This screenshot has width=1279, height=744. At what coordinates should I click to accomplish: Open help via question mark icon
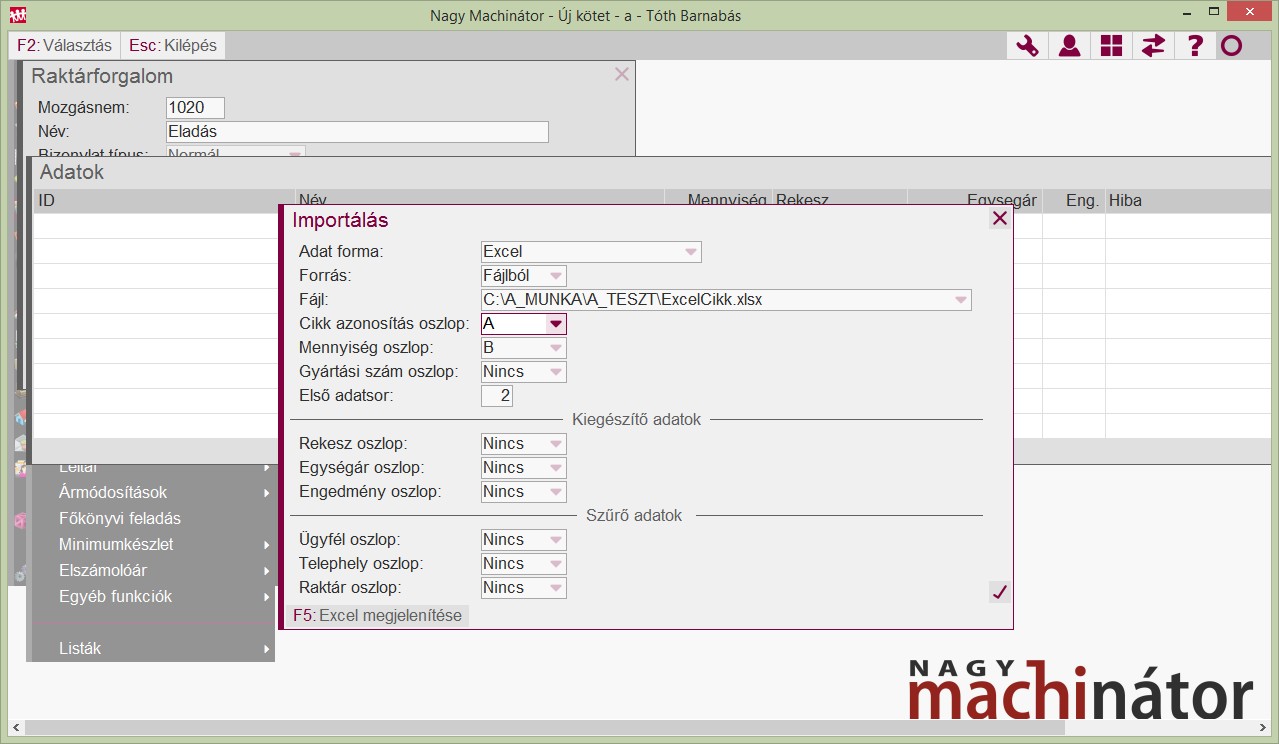pyautogui.click(x=1194, y=46)
